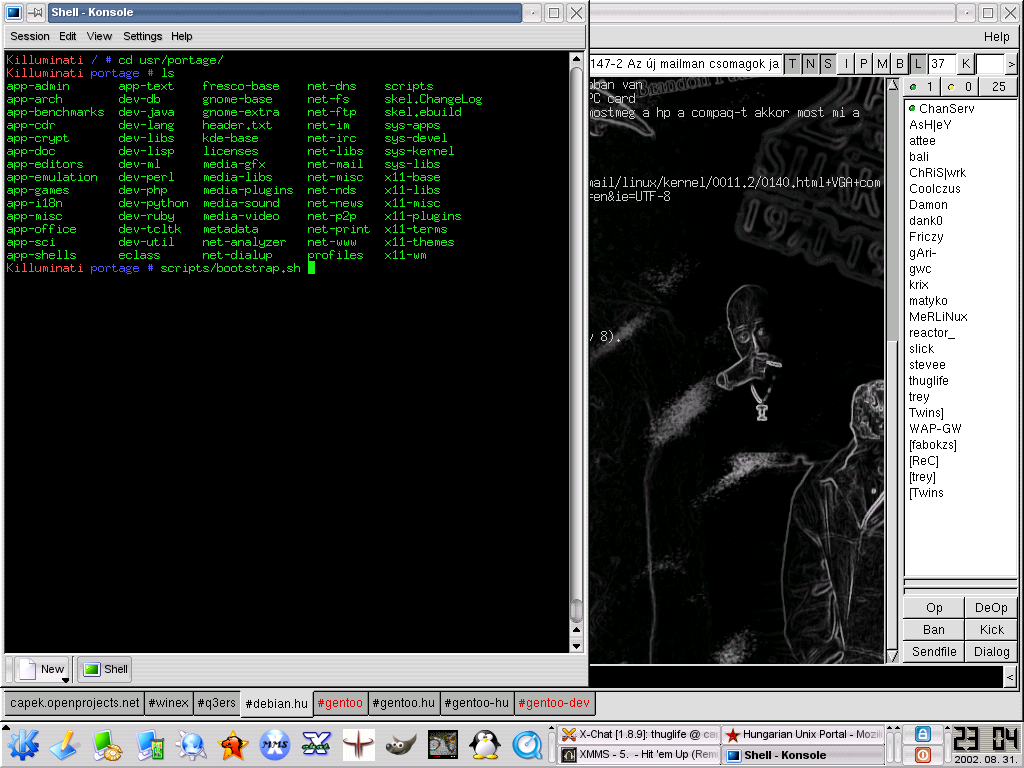This screenshot has width=1024, height=768.
Task: Switch to the #q3ers channel tab
Action: tap(217, 703)
